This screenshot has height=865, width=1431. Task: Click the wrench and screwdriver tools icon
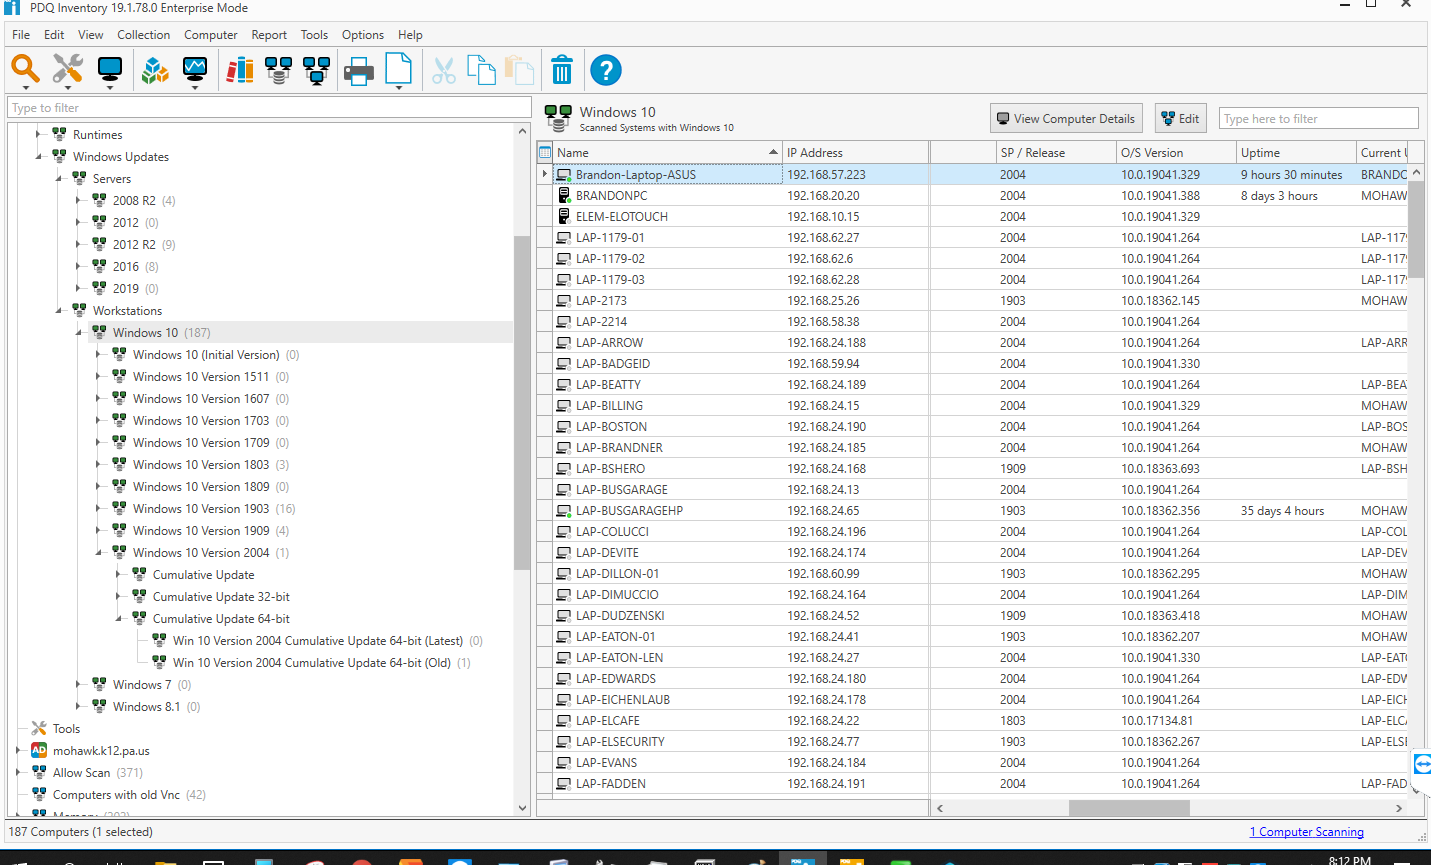click(x=67, y=69)
